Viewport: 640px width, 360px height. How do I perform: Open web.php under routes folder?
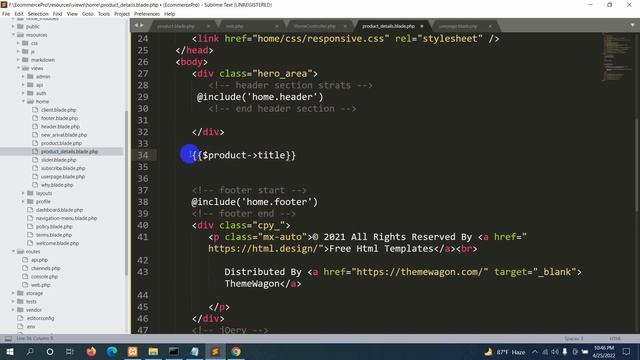tap(40, 285)
